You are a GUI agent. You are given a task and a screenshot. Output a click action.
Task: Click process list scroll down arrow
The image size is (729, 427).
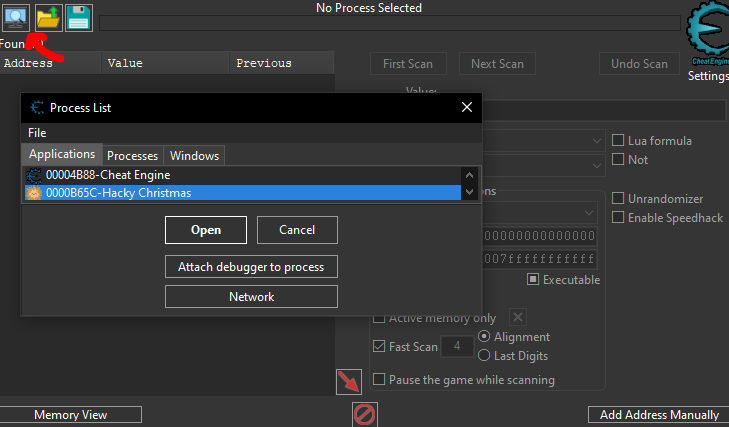click(469, 192)
